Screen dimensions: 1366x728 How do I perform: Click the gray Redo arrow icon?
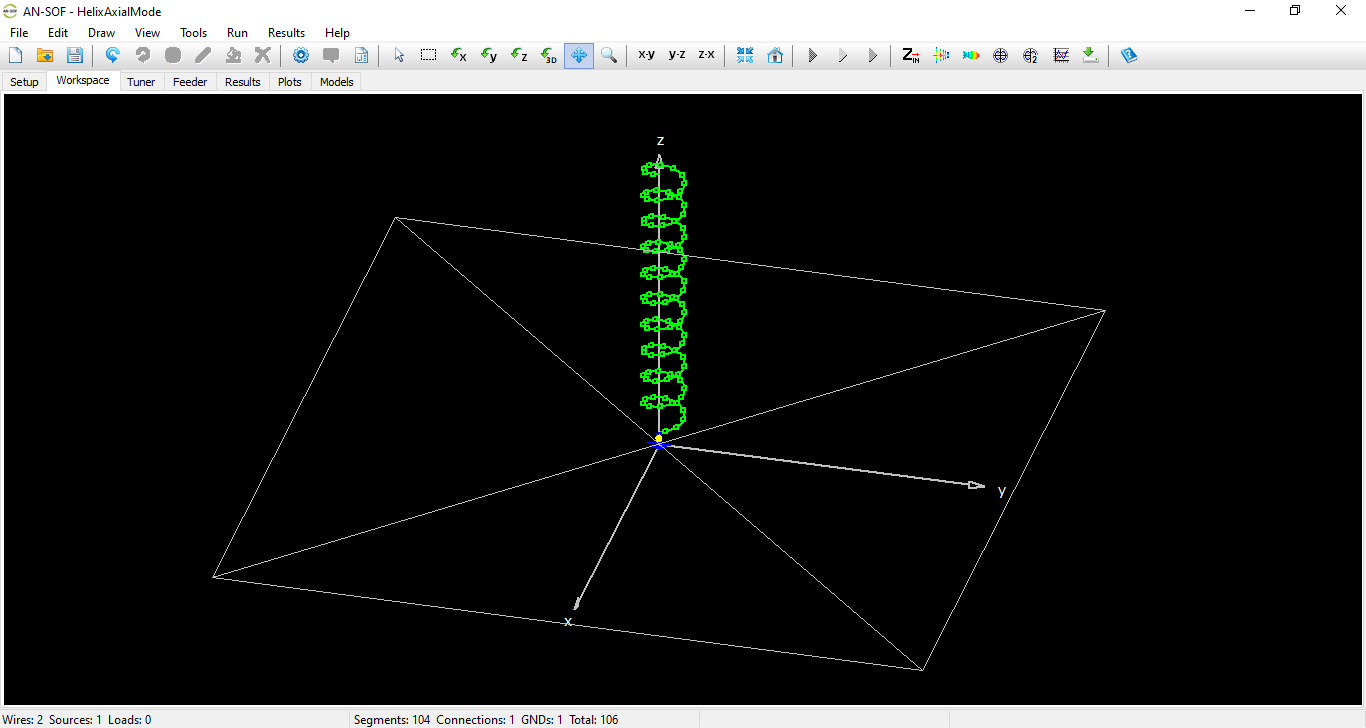(142, 55)
